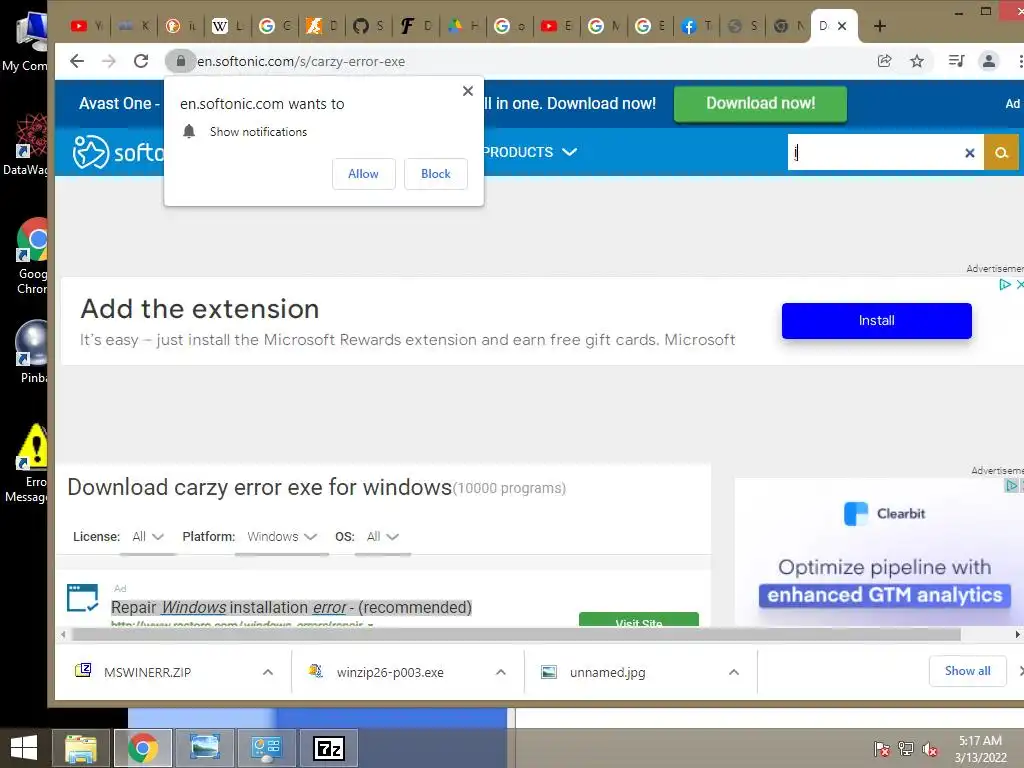1024x768 pixels.
Task: Click the share page icon in the address bar
Action: (x=884, y=61)
